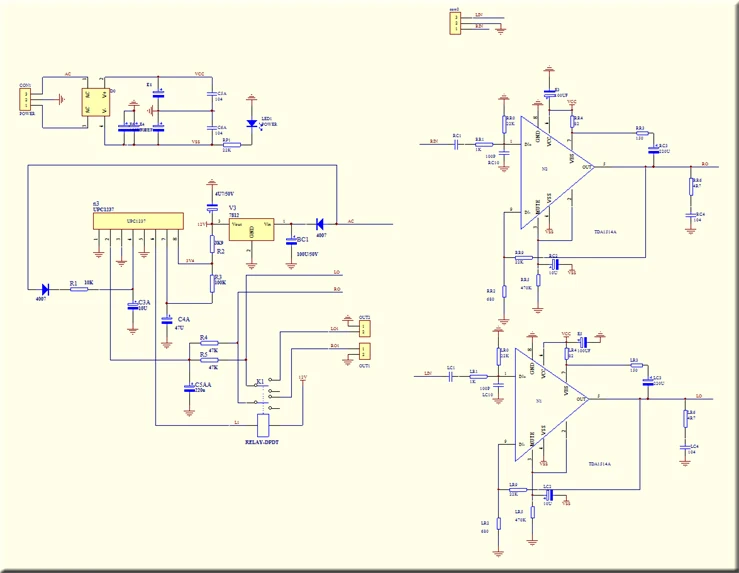The height and width of the screenshot is (573, 739).
Task: Select the UPC1237 speaker protection IC block
Action: coord(138,221)
